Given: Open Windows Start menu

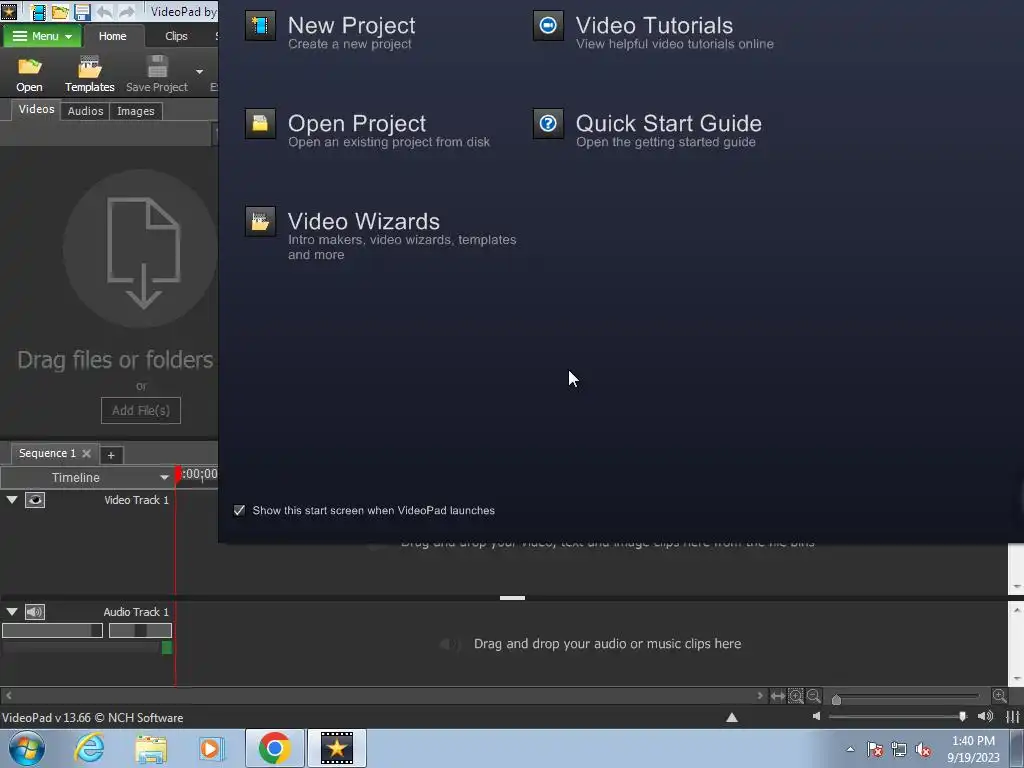Looking at the screenshot, I should [26, 748].
